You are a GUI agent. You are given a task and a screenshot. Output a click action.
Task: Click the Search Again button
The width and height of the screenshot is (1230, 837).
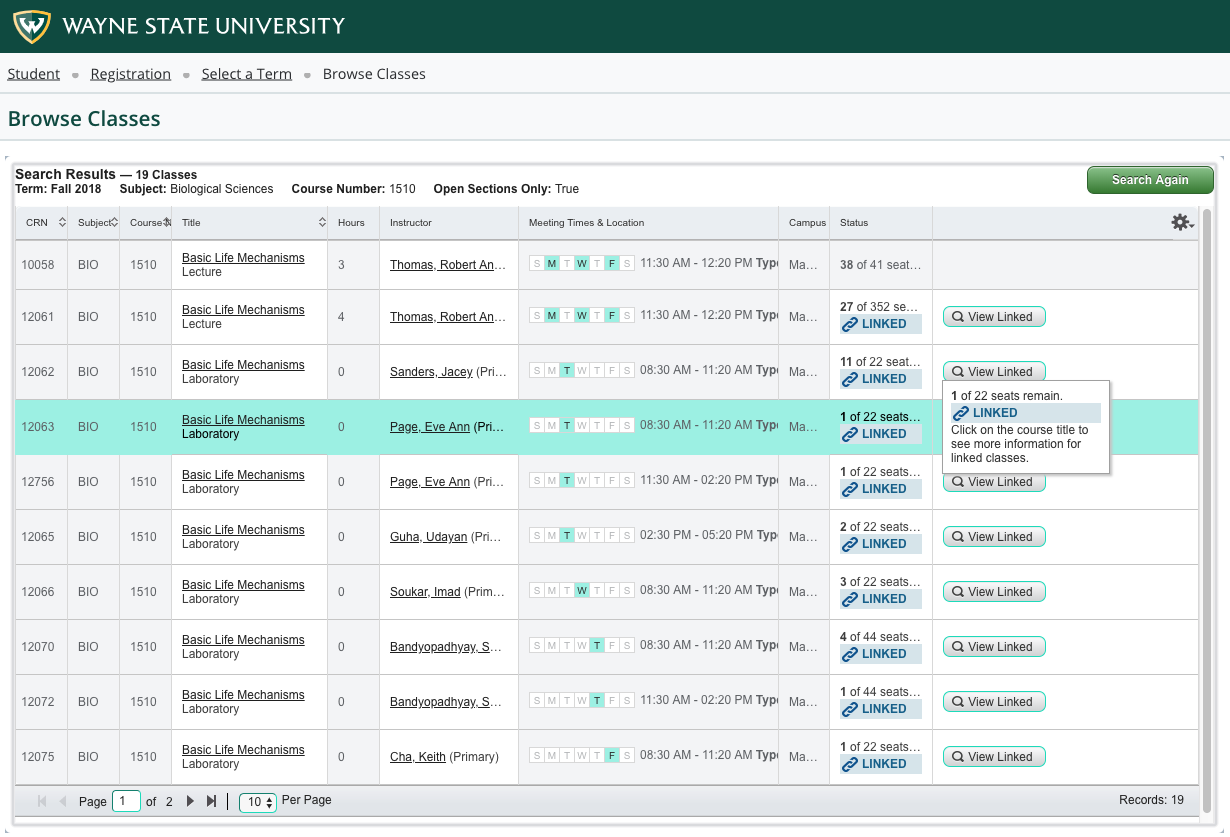[x=1150, y=180]
